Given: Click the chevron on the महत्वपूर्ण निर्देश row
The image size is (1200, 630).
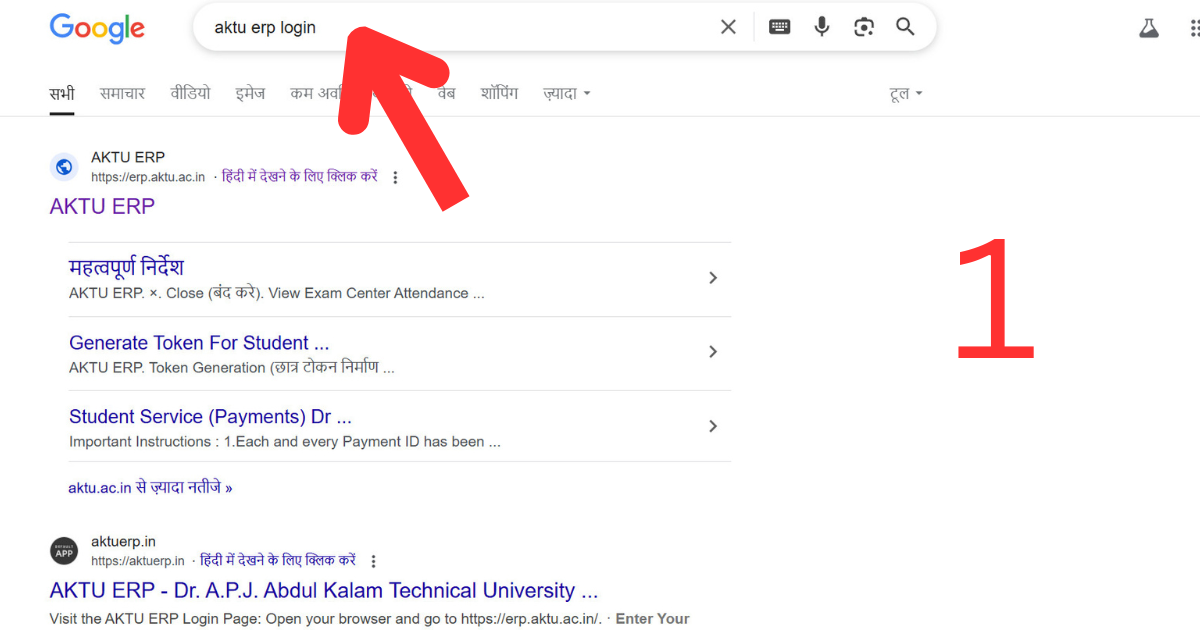Looking at the screenshot, I should (713, 278).
